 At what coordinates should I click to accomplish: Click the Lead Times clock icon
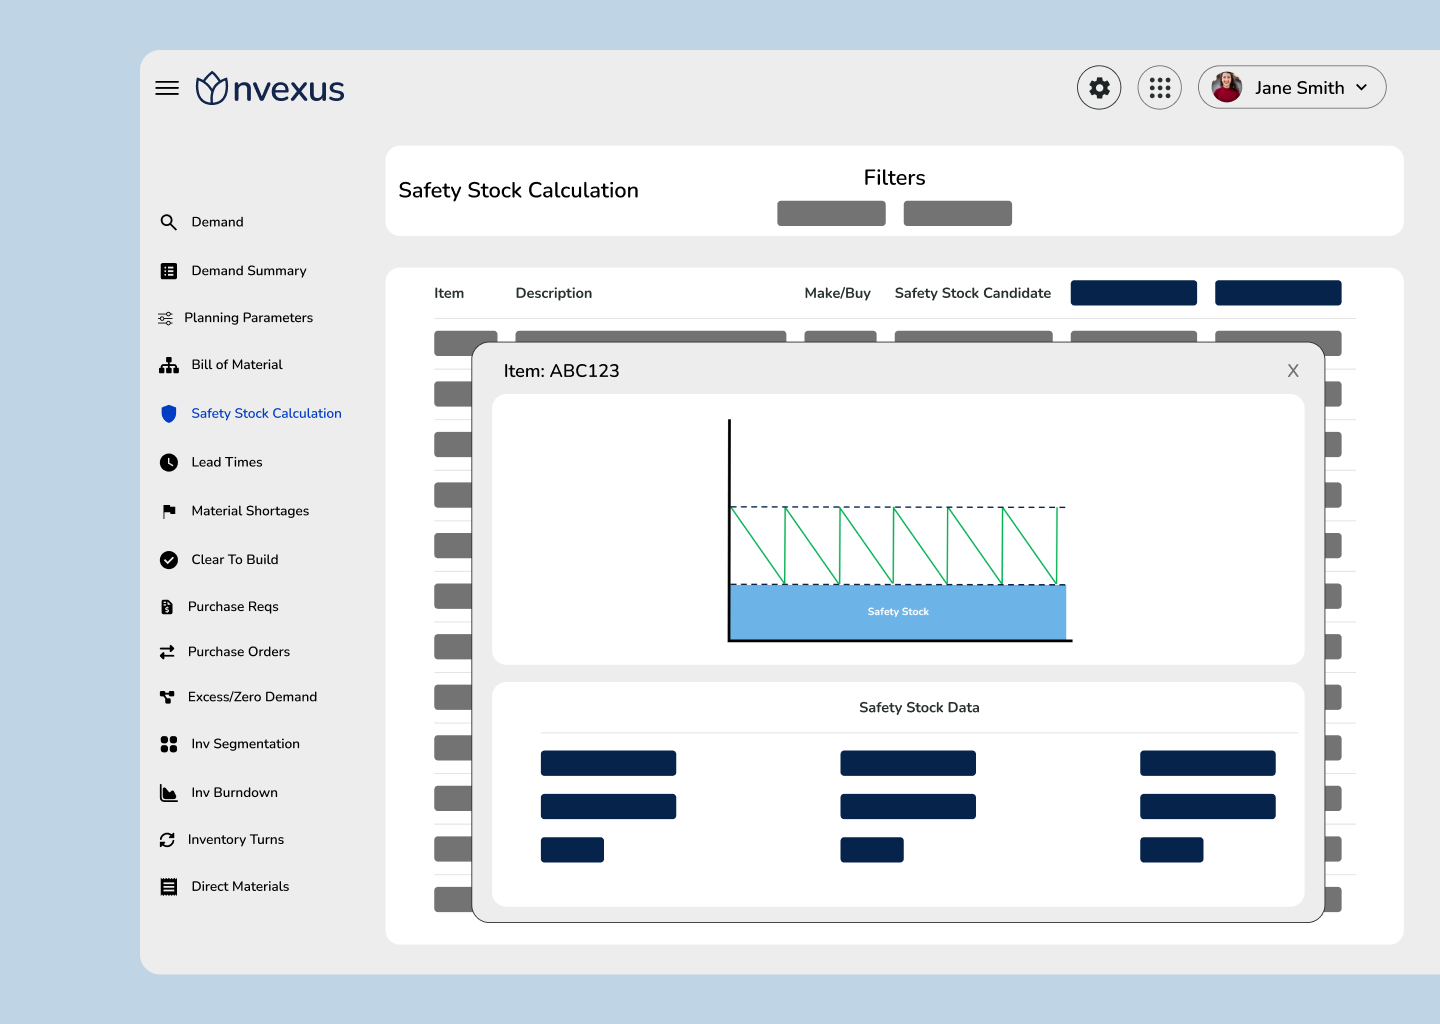169,462
